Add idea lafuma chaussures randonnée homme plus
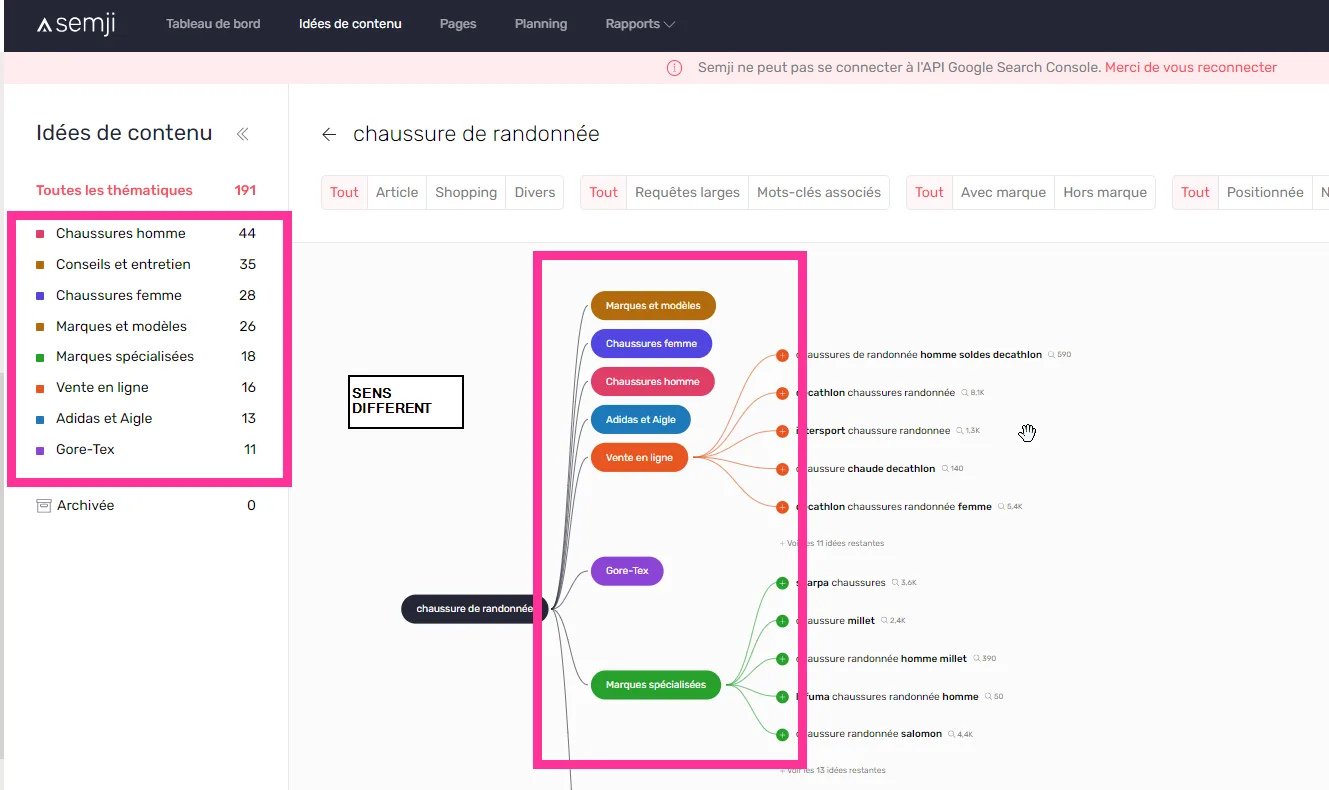 coord(782,696)
